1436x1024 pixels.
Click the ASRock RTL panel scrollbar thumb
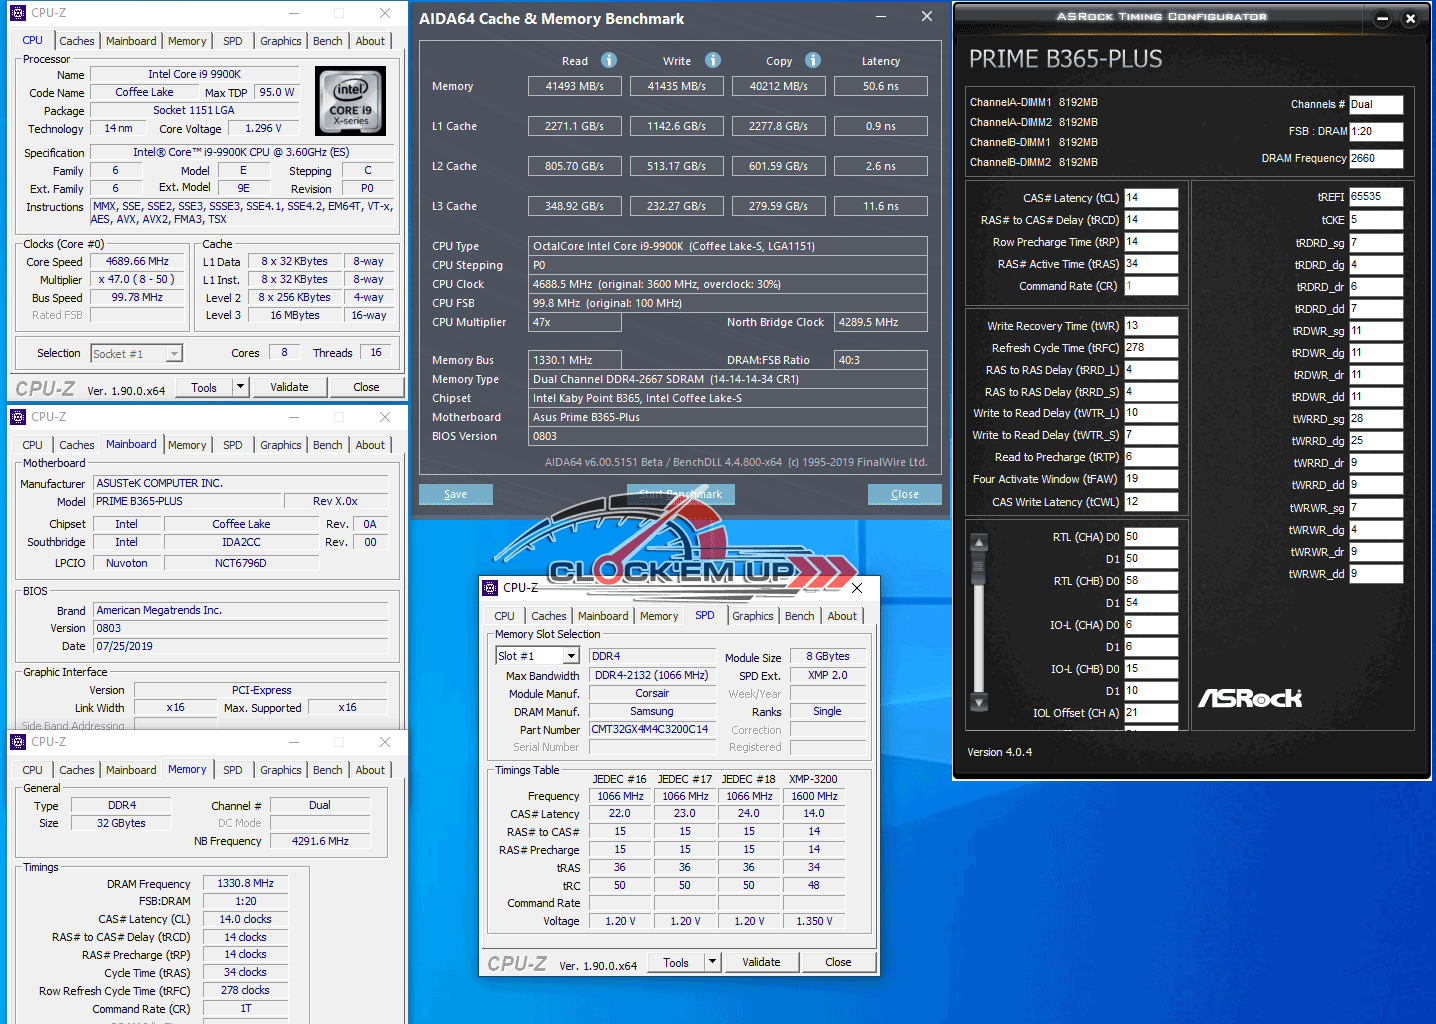[979, 568]
